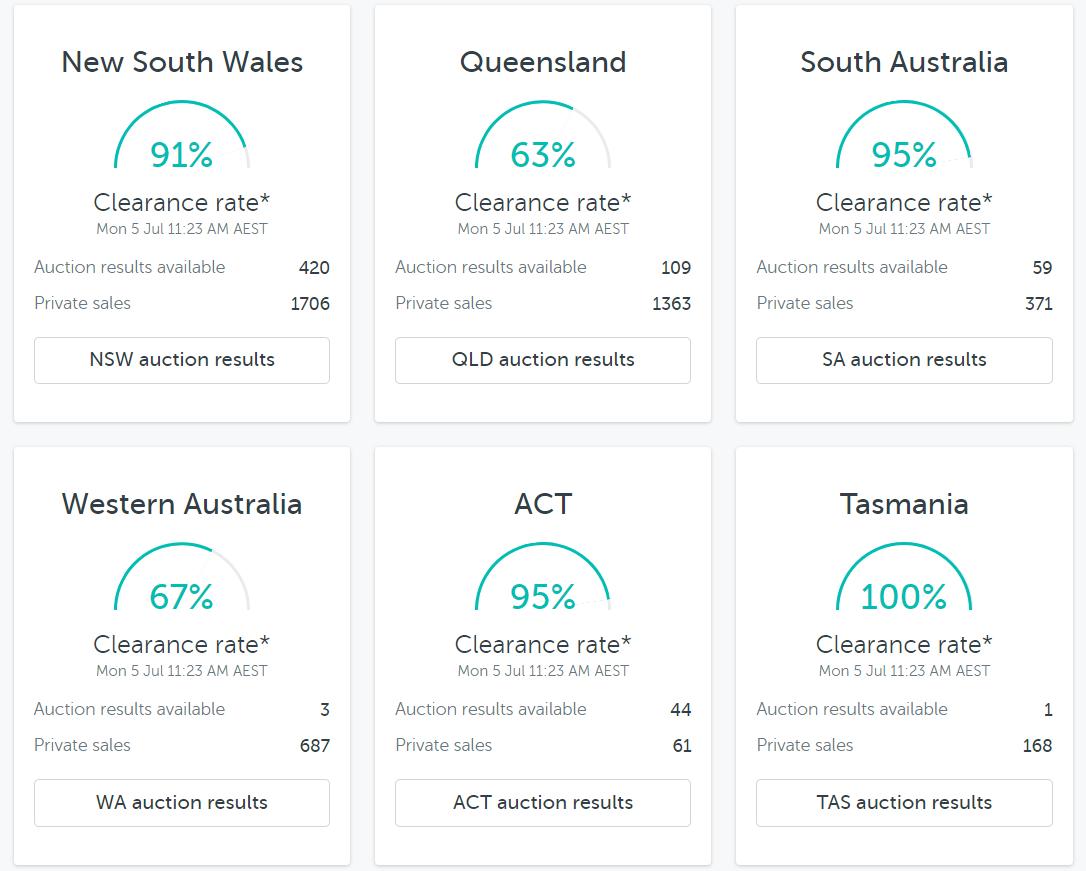Click Queensland 63% clearance gauge

[x=543, y=138]
